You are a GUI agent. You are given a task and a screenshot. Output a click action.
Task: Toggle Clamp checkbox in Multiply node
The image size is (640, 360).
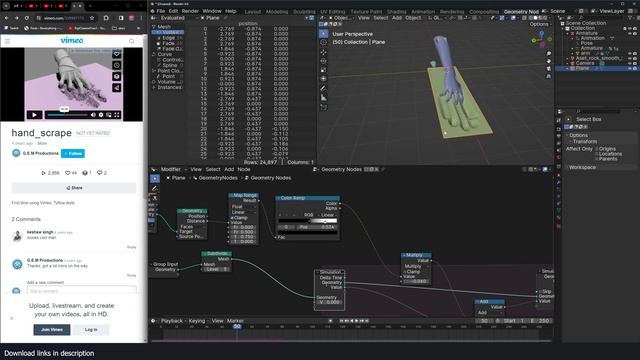tap(405, 271)
